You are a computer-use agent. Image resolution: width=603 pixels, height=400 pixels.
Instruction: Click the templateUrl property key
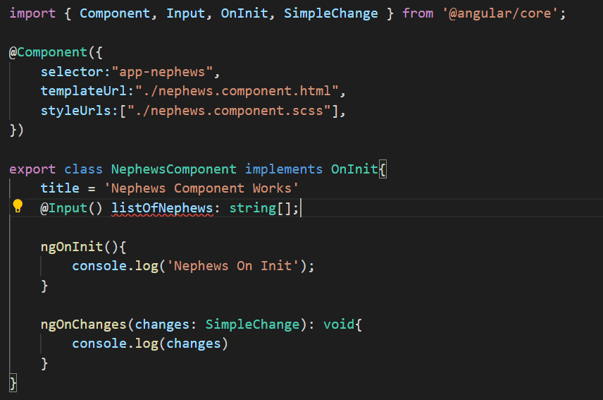click(83, 91)
